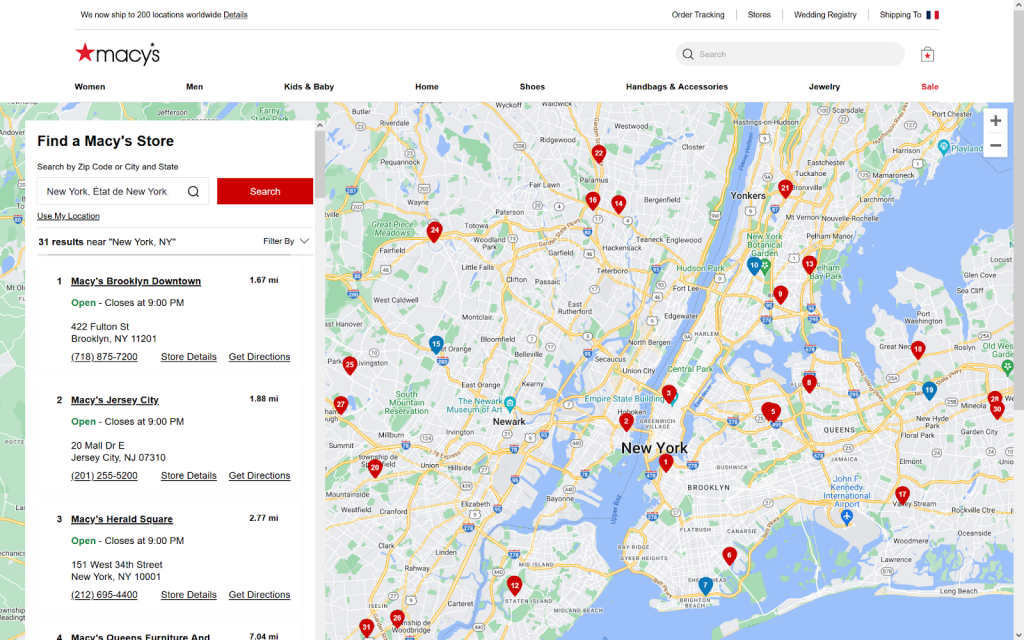Click Use My Location link
Viewport: 1024px width, 640px height.
click(x=68, y=216)
